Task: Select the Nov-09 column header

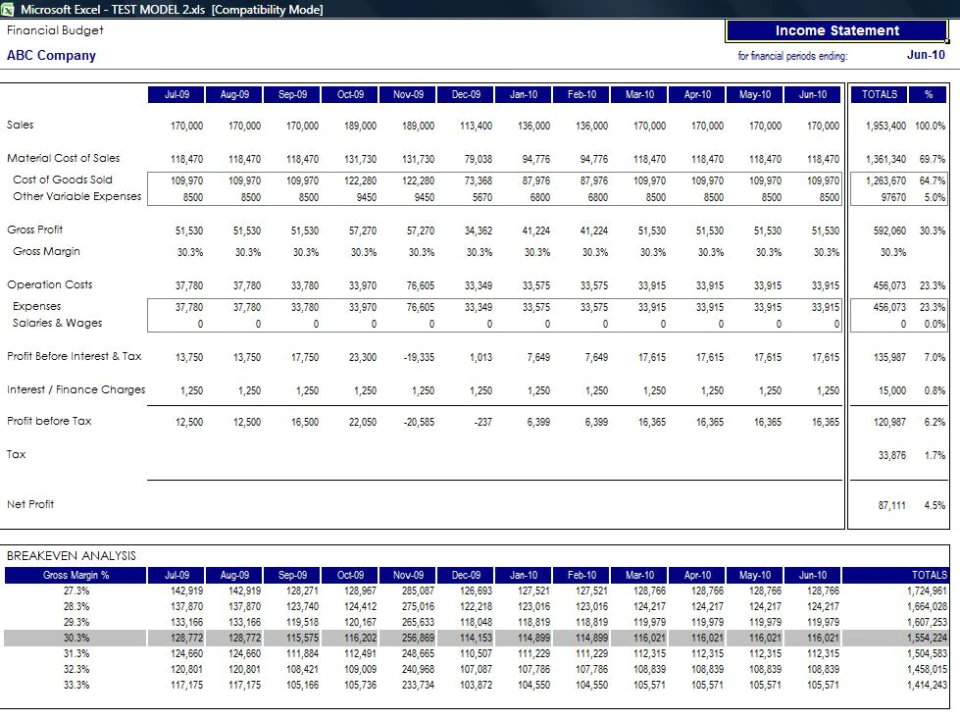Action: pyautogui.click(x=408, y=94)
